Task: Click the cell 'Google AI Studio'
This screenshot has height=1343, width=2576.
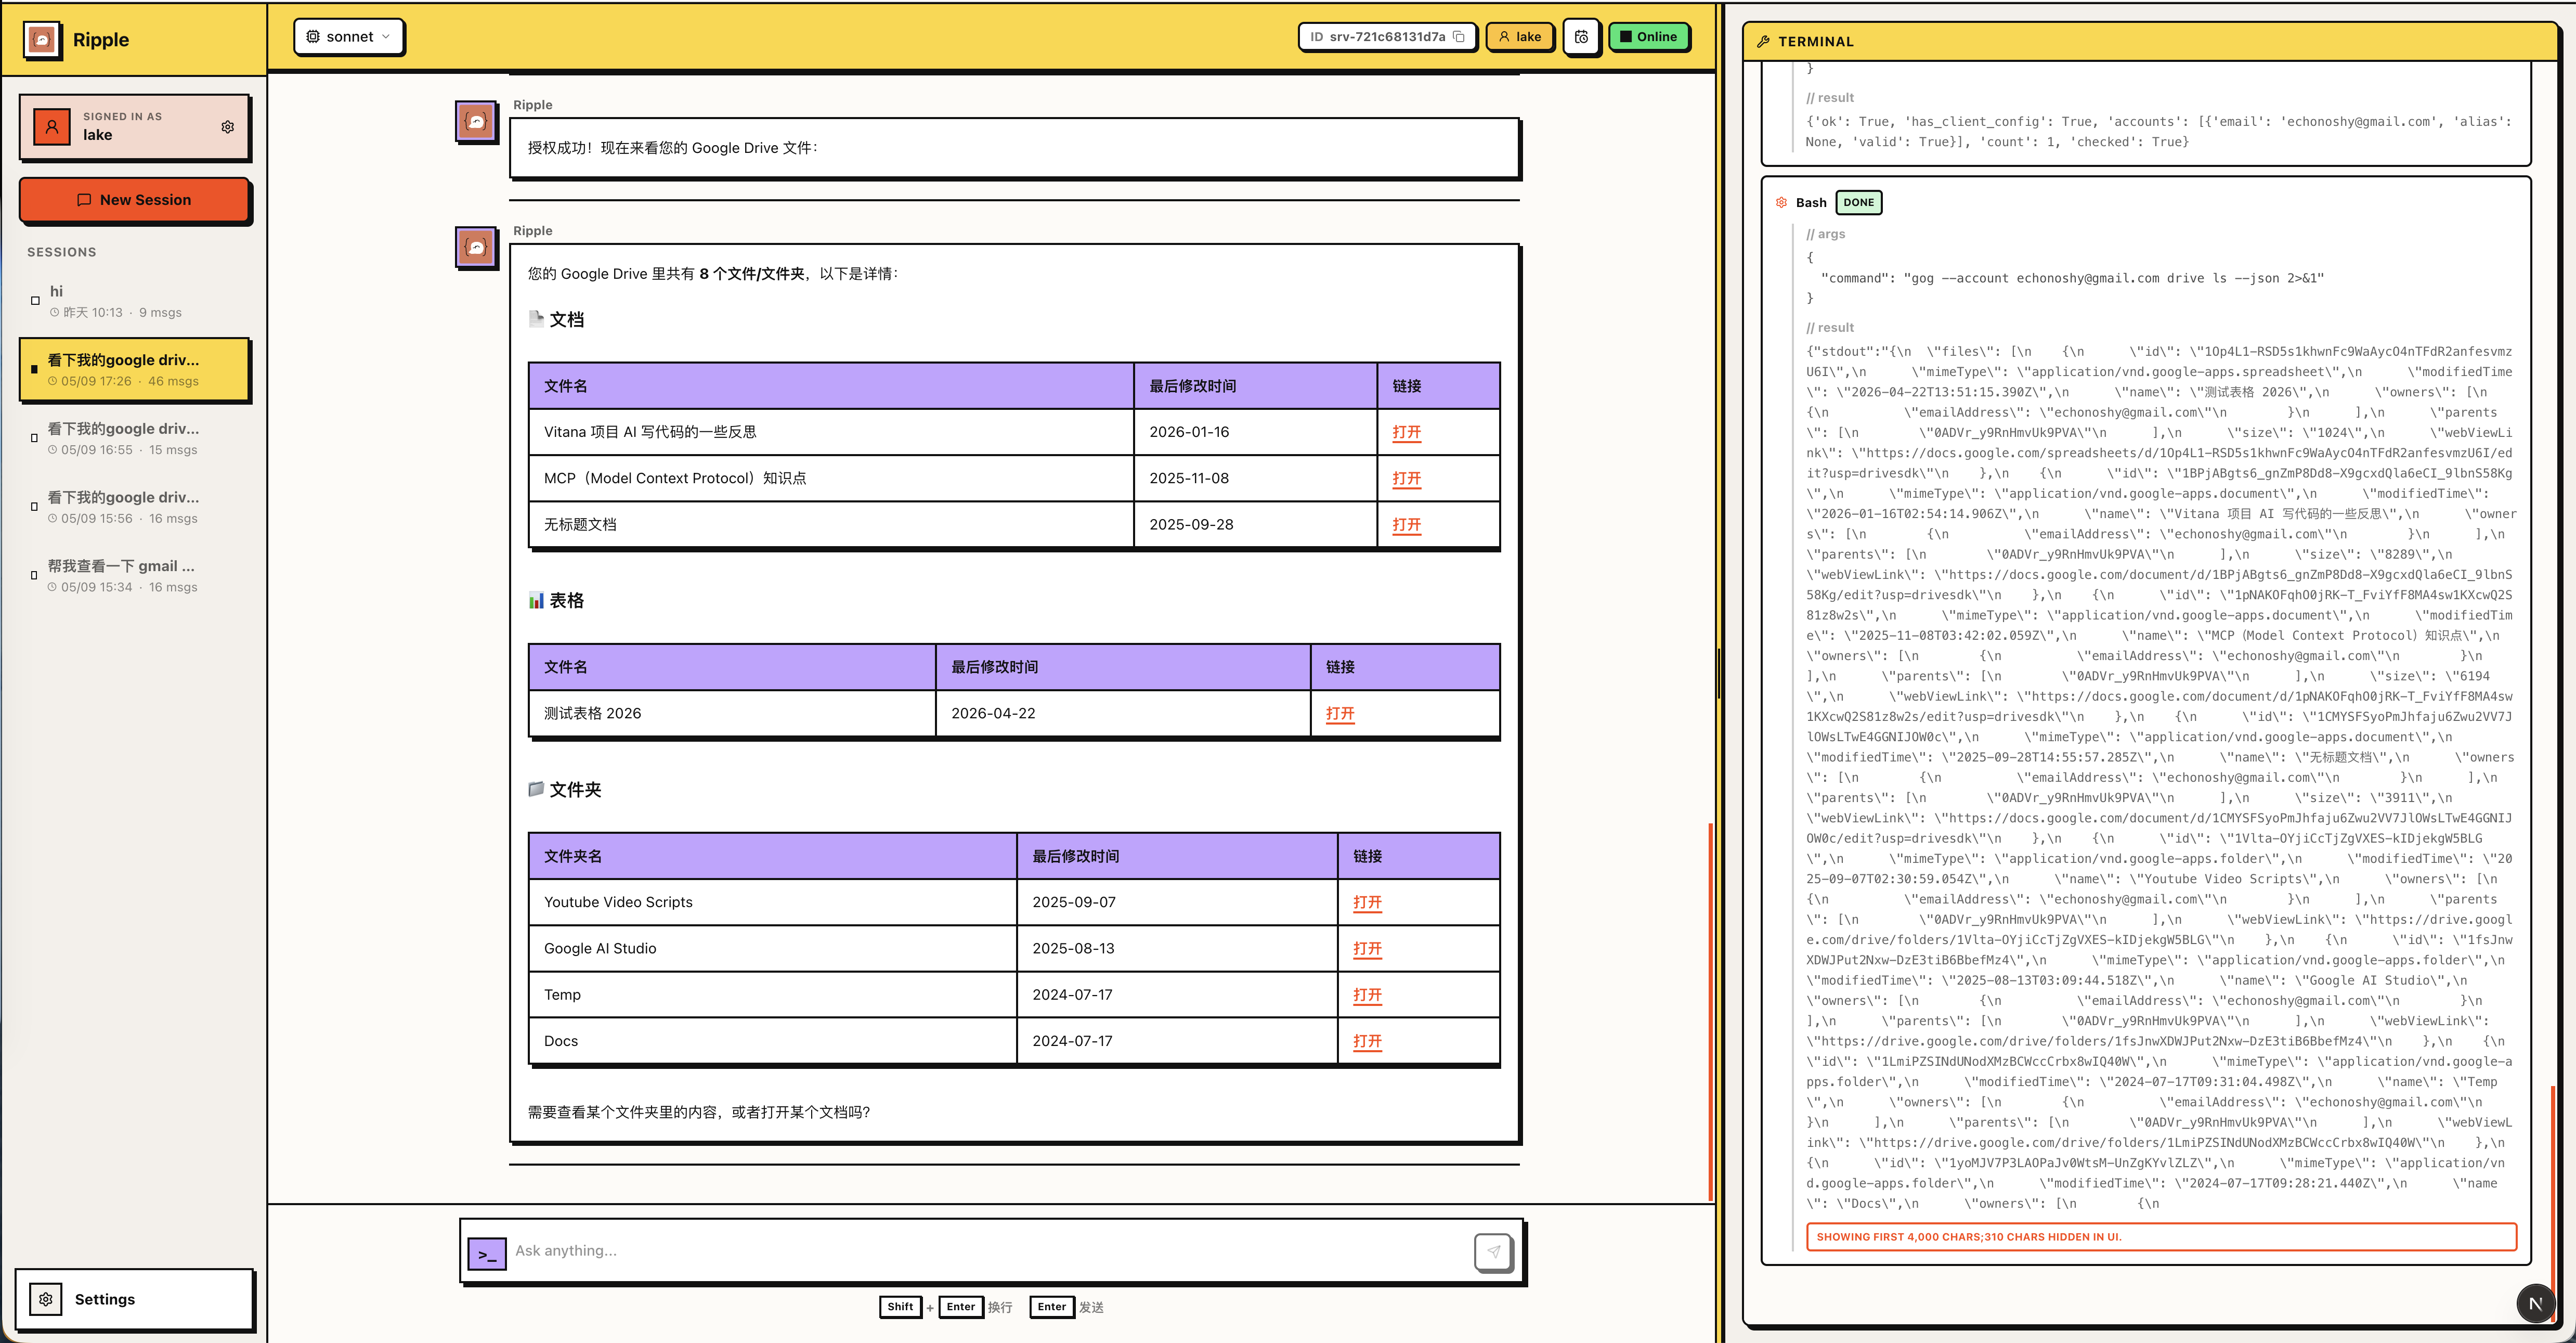Action: click(x=772, y=948)
